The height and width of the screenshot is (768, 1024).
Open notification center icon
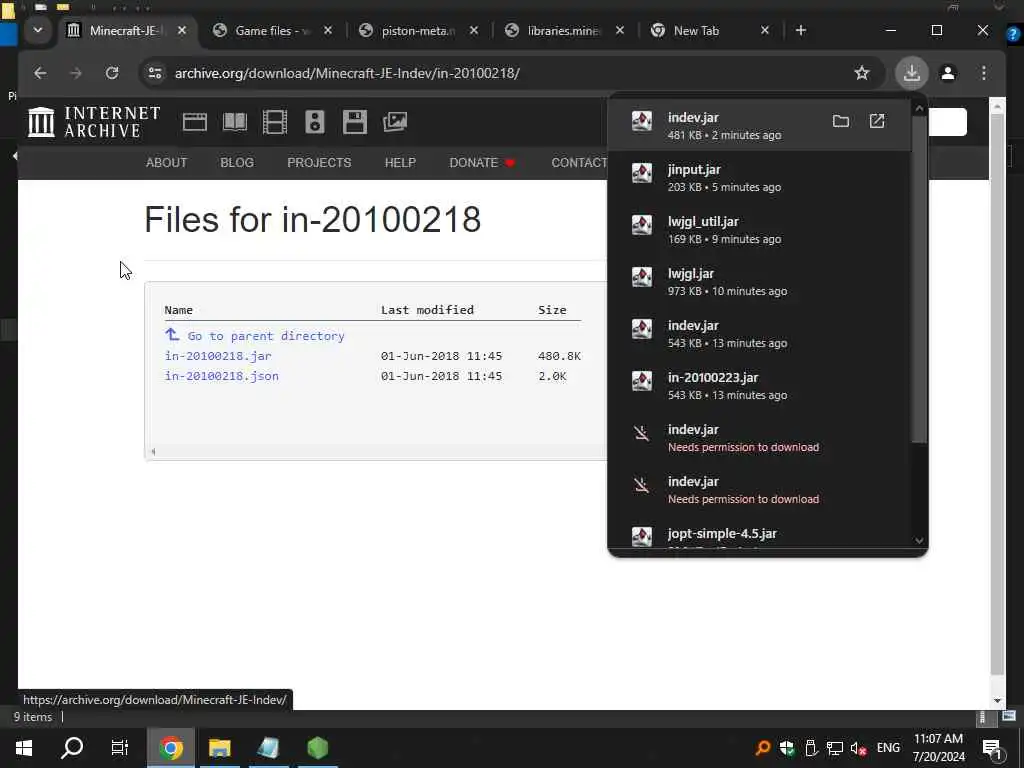pos(992,748)
